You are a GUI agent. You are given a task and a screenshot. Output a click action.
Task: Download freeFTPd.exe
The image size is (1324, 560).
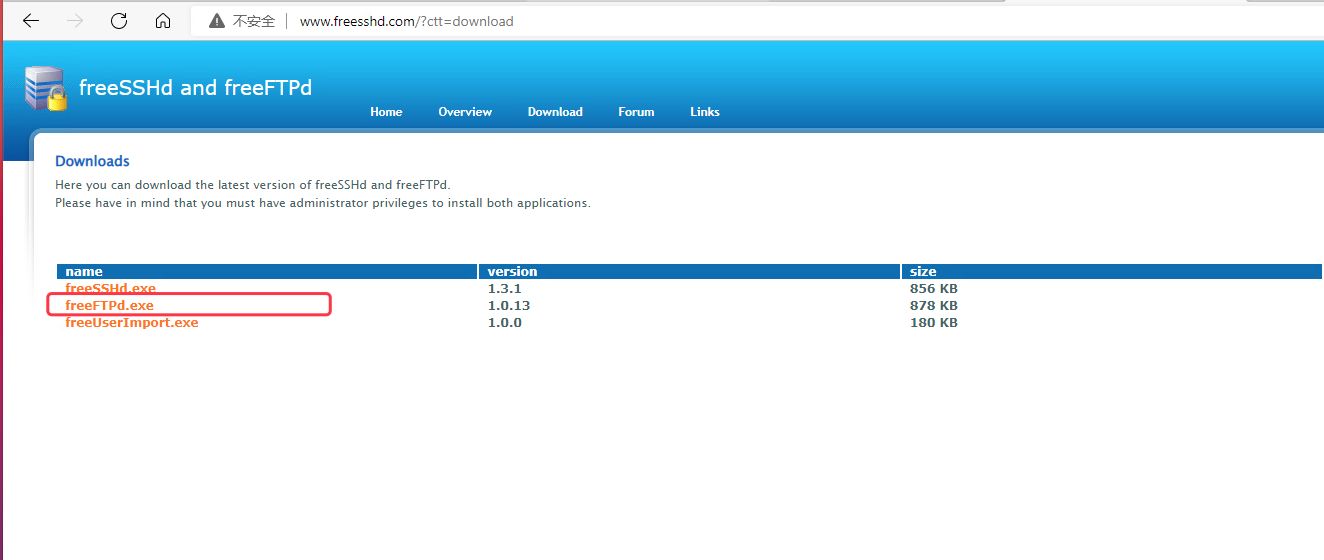click(x=109, y=305)
